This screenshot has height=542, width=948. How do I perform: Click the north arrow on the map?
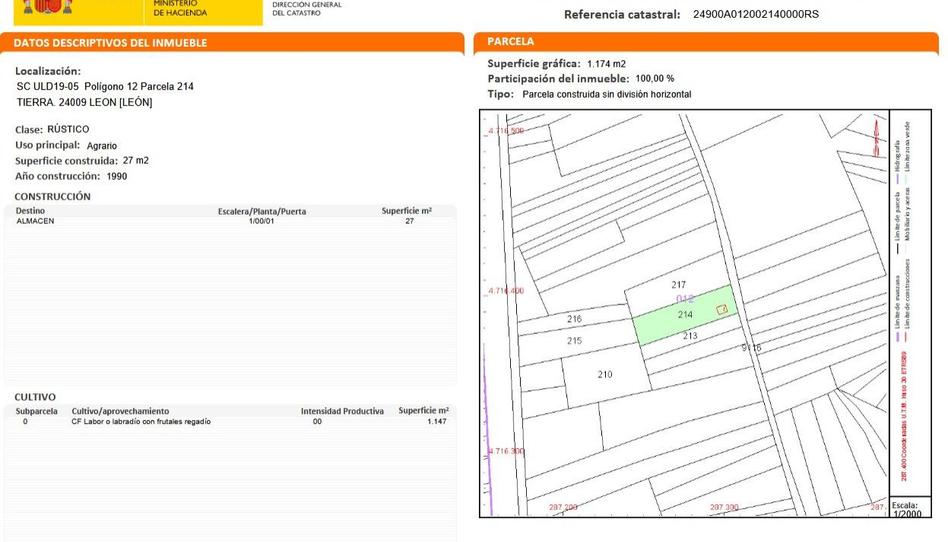click(874, 131)
